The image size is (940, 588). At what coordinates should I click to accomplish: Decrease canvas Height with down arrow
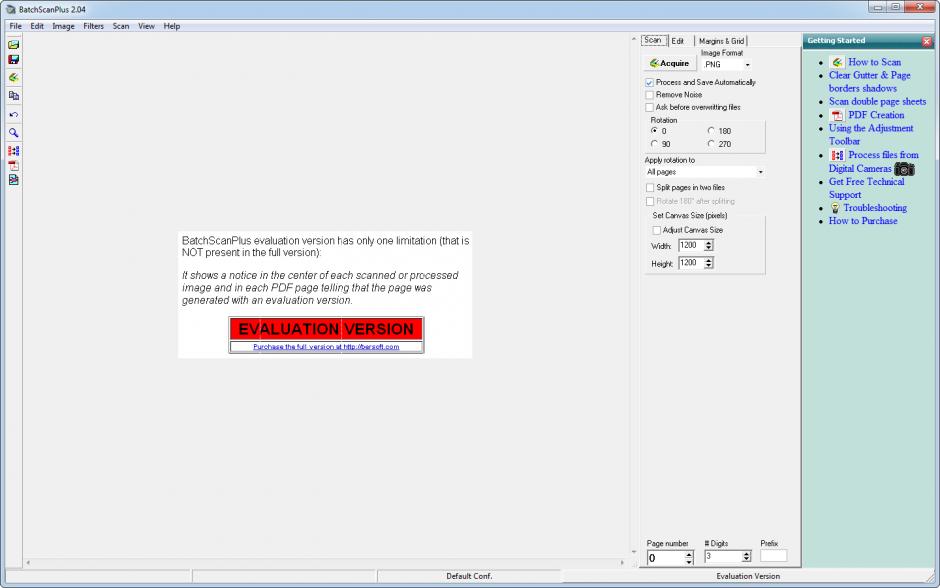pyautogui.click(x=709, y=266)
